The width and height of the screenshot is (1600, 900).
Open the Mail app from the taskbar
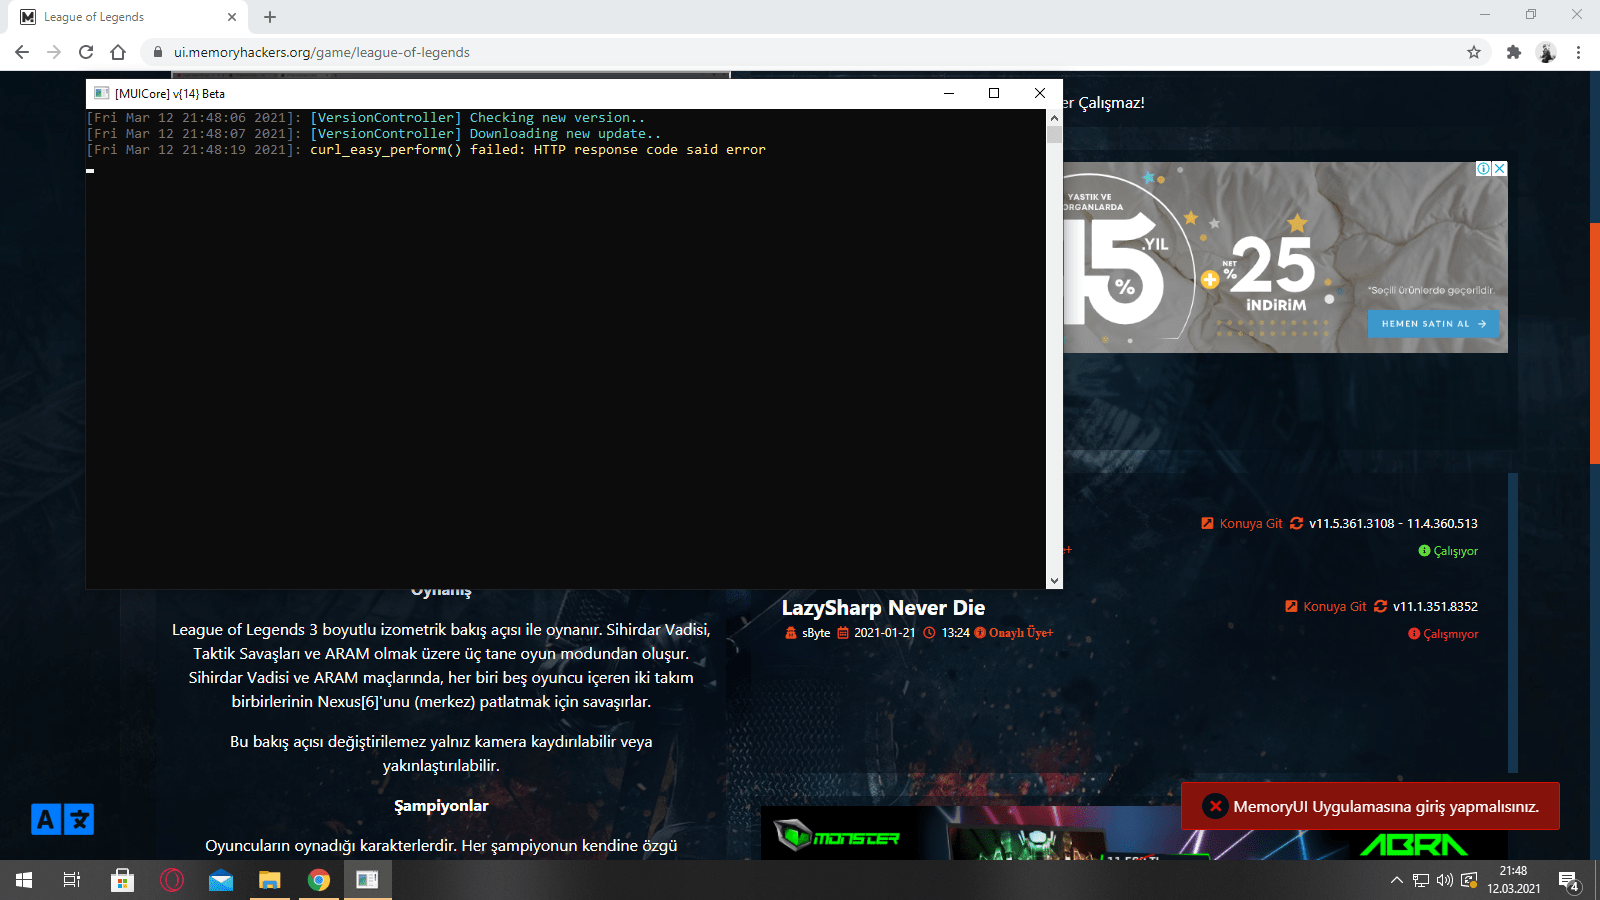[x=221, y=880]
